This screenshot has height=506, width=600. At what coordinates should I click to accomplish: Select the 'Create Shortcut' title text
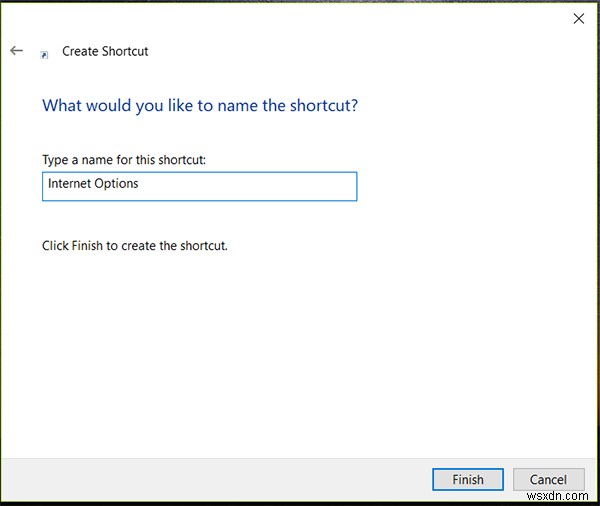pos(105,51)
